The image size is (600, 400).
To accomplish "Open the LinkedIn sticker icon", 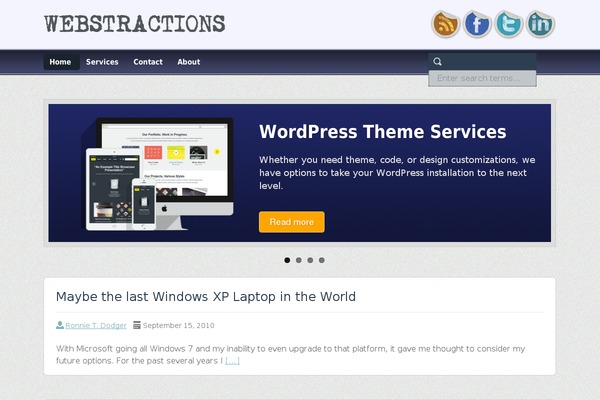I will click(540, 24).
